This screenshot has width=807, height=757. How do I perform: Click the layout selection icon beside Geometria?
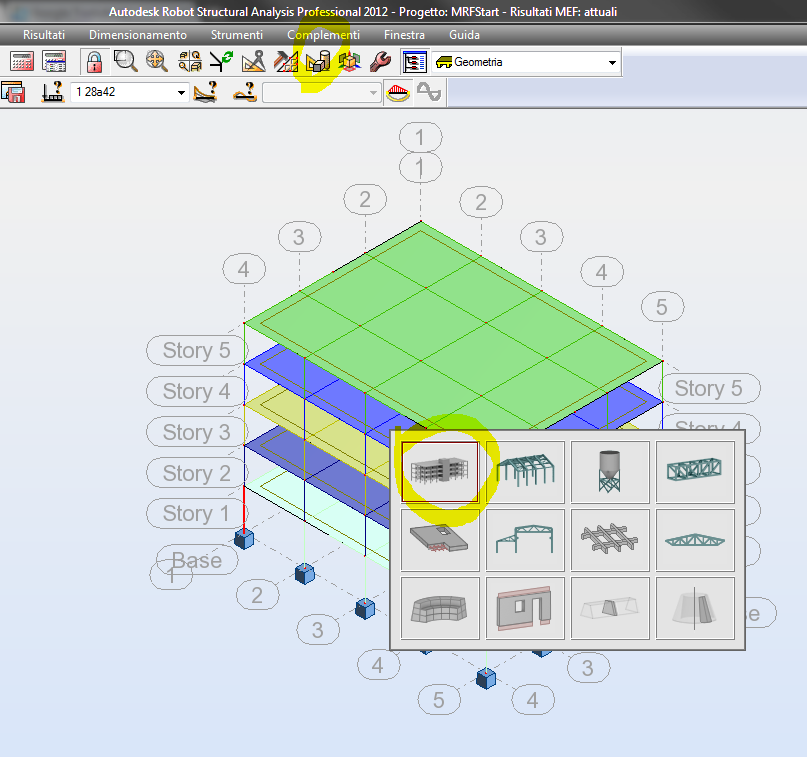(x=414, y=62)
